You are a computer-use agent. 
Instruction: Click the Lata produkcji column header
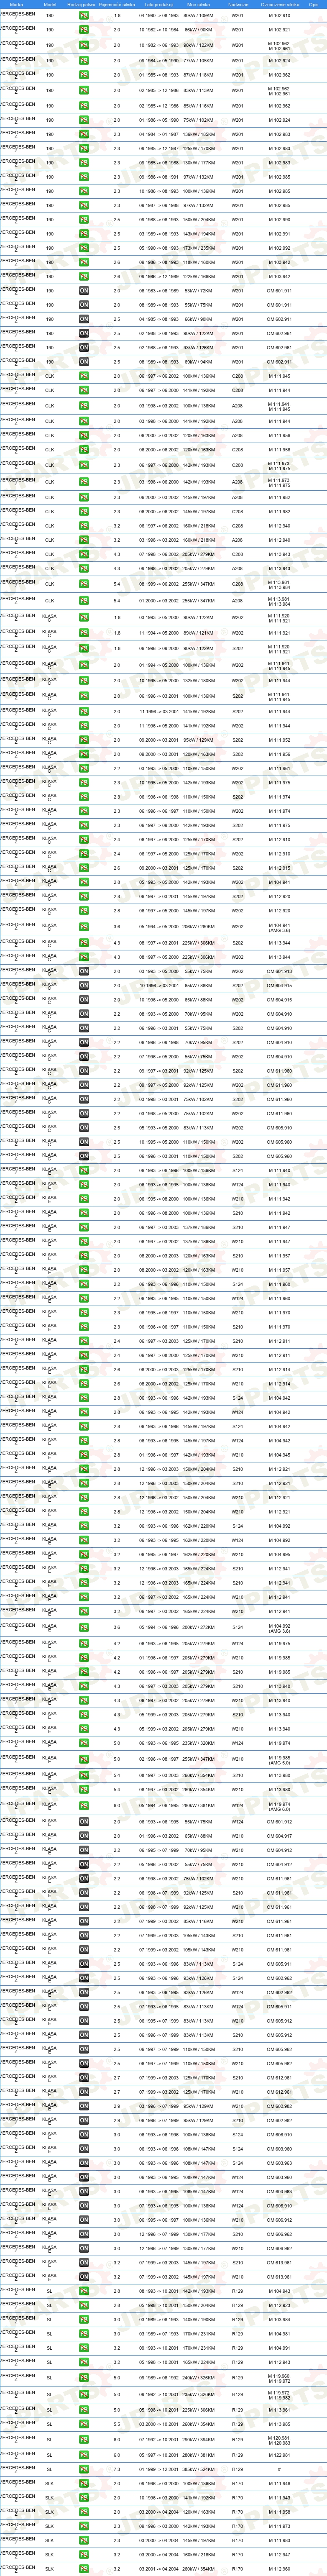(x=158, y=4)
